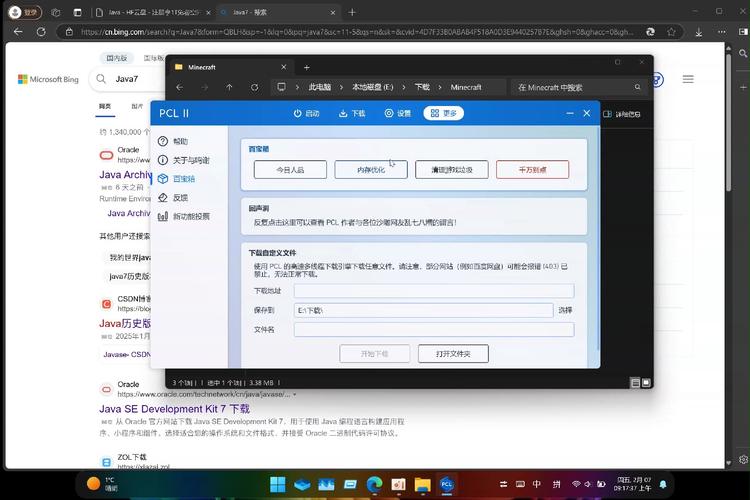The width and height of the screenshot is (750, 500).
Task: Click the 回声洞 message text line
Action: click(x=355, y=222)
